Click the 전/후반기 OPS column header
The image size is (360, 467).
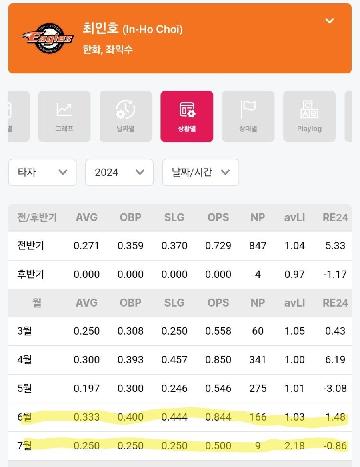218,217
